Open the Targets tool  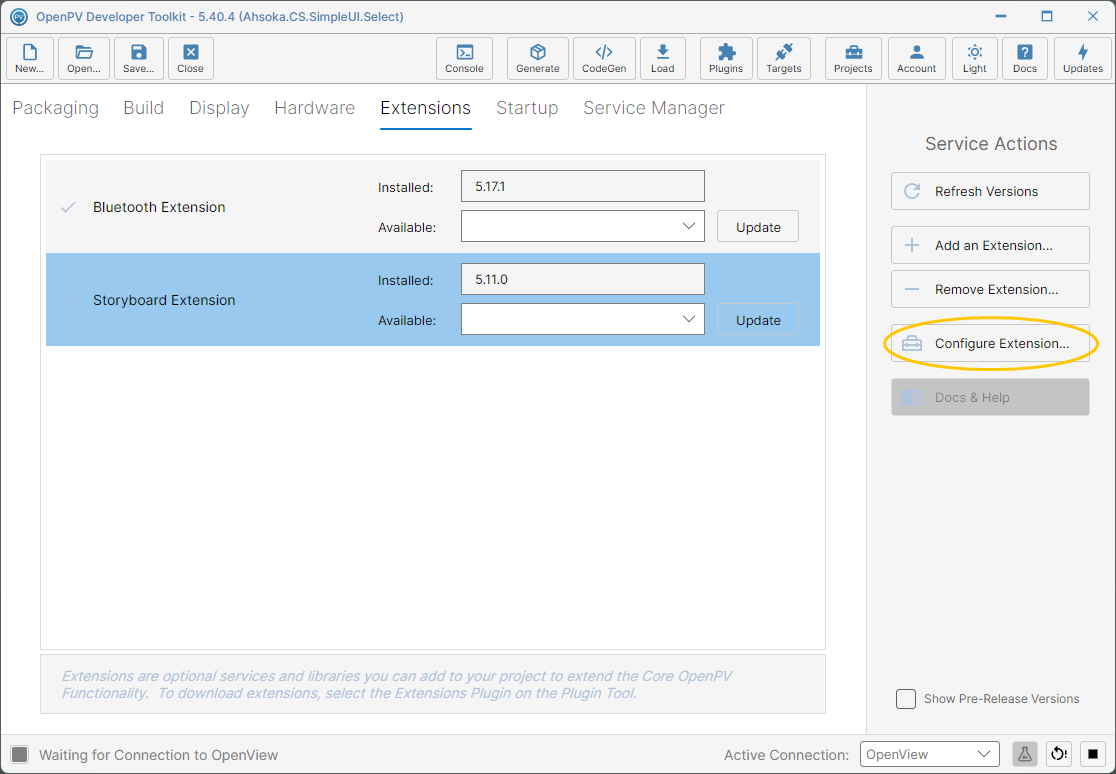point(784,58)
